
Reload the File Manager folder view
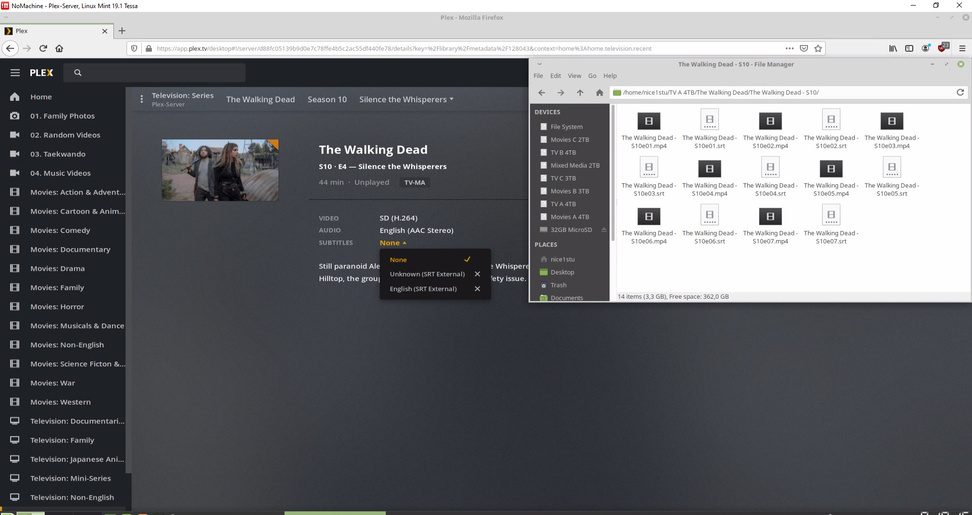pyautogui.click(x=960, y=92)
